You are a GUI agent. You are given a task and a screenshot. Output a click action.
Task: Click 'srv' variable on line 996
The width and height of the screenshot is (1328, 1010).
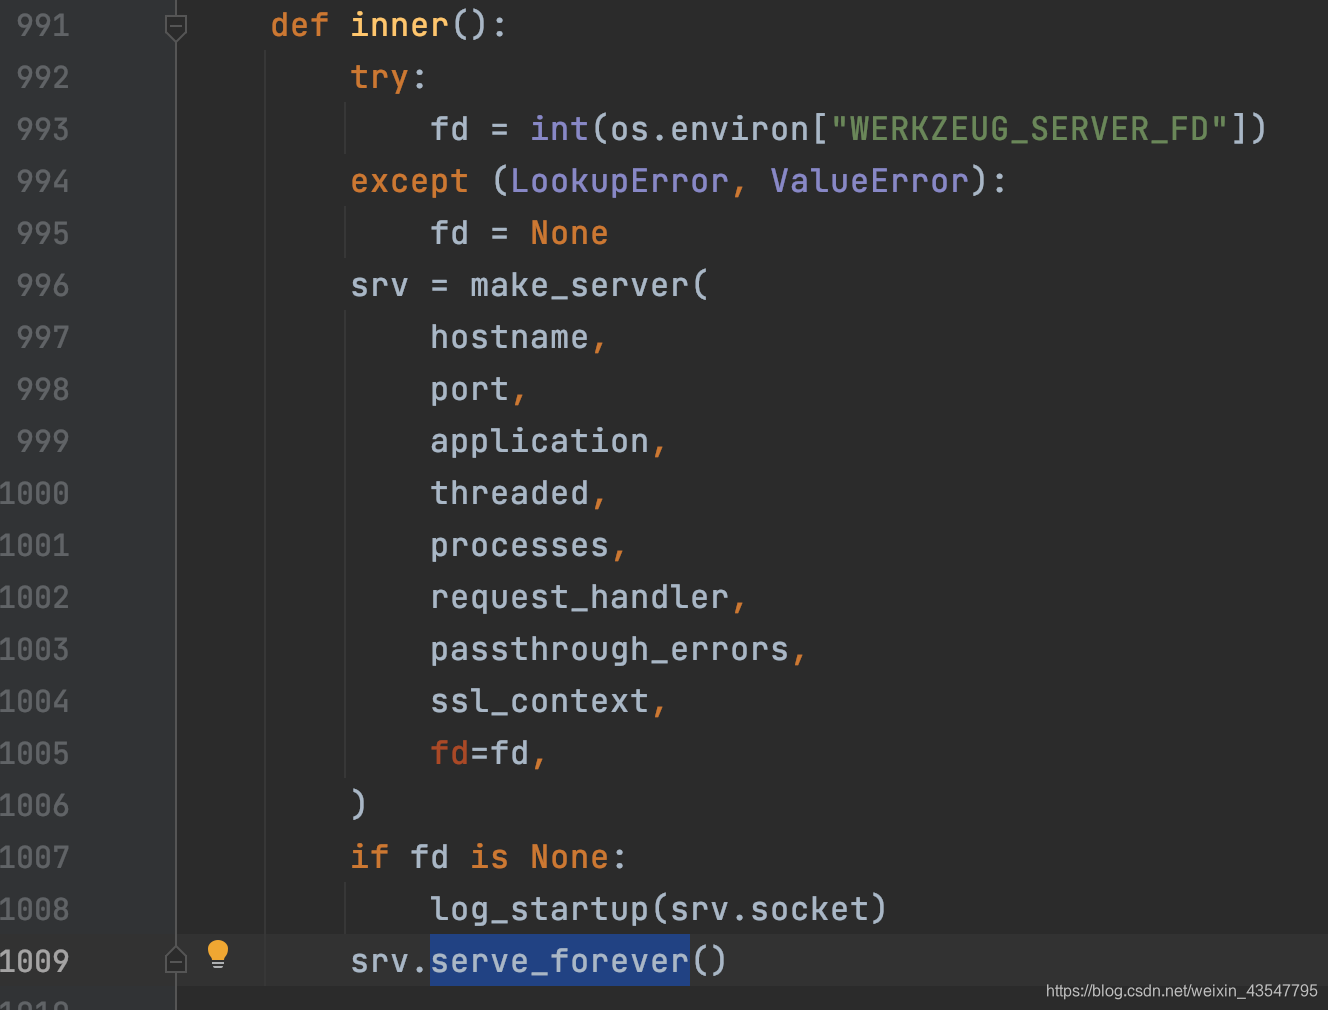coord(379,286)
